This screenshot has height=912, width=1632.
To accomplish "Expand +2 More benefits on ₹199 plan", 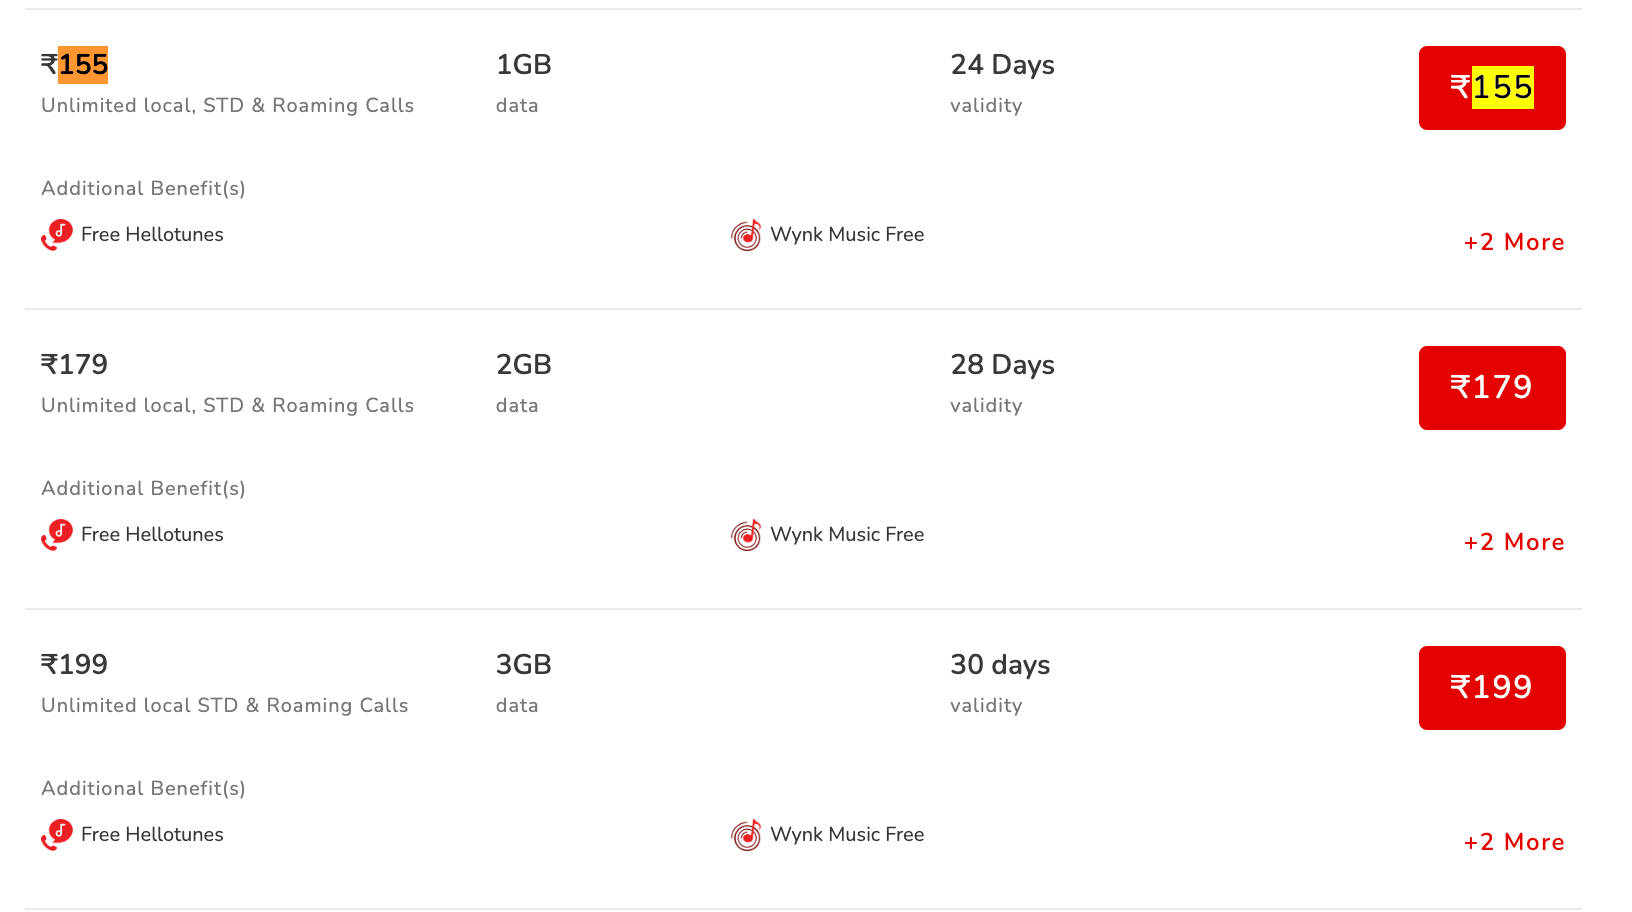I will (x=1514, y=842).
